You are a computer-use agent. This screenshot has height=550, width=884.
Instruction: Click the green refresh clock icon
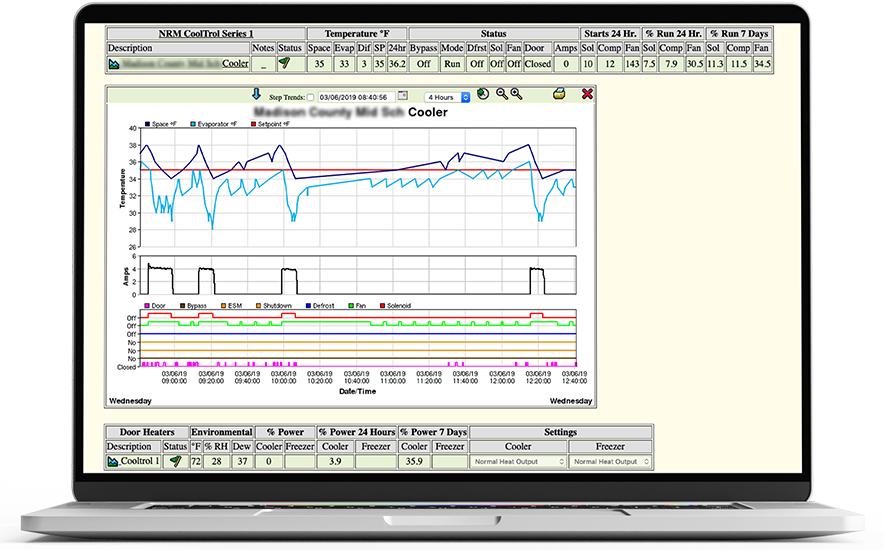point(483,94)
